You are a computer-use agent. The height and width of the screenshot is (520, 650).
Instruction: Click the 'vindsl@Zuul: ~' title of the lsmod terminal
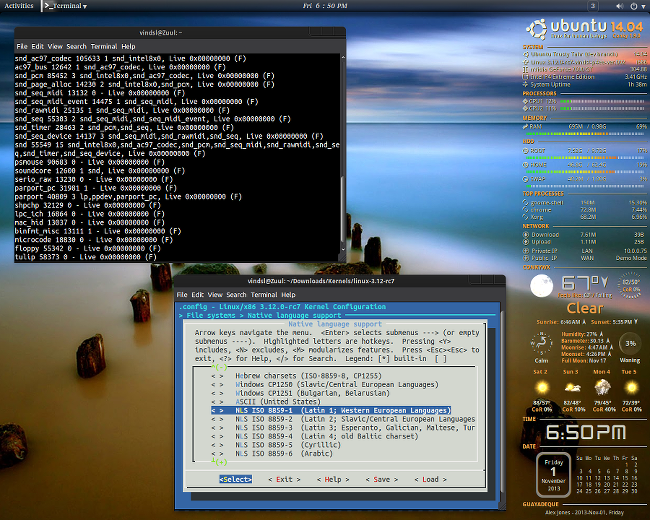pyautogui.click(x=161, y=33)
